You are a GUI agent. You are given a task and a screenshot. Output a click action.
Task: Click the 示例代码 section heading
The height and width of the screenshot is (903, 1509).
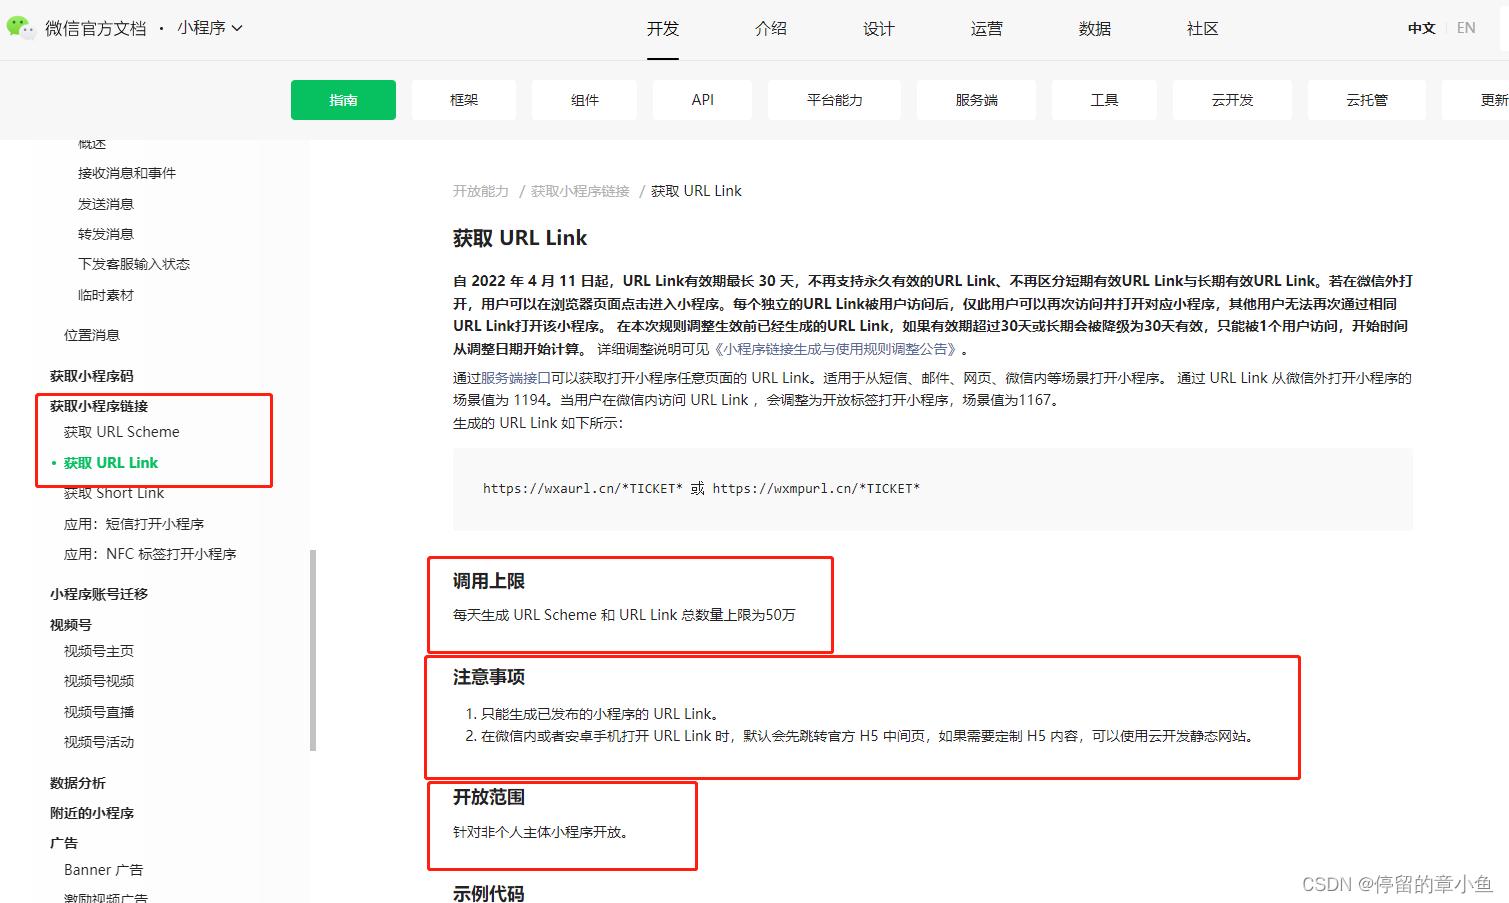click(x=489, y=893)
